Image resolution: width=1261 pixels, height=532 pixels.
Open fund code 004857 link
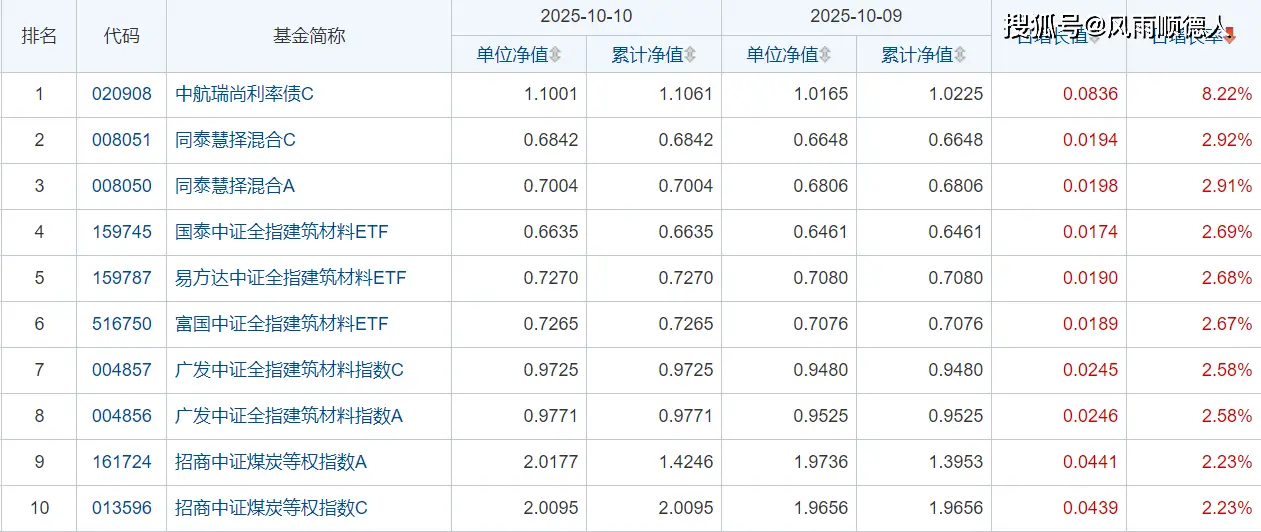click(122, 371)
